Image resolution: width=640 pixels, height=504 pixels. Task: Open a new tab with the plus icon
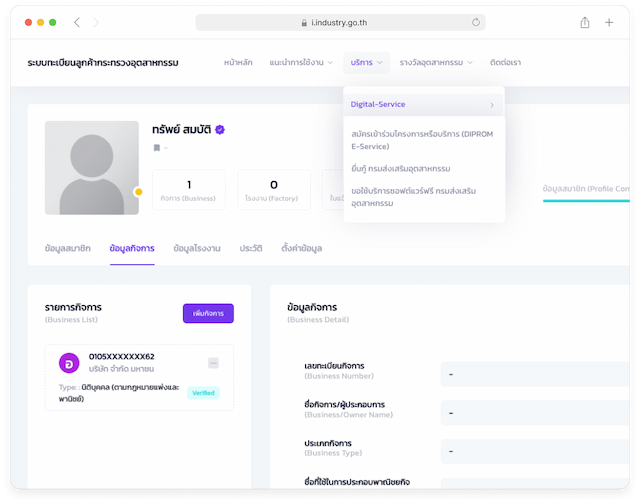coord(610,22)
